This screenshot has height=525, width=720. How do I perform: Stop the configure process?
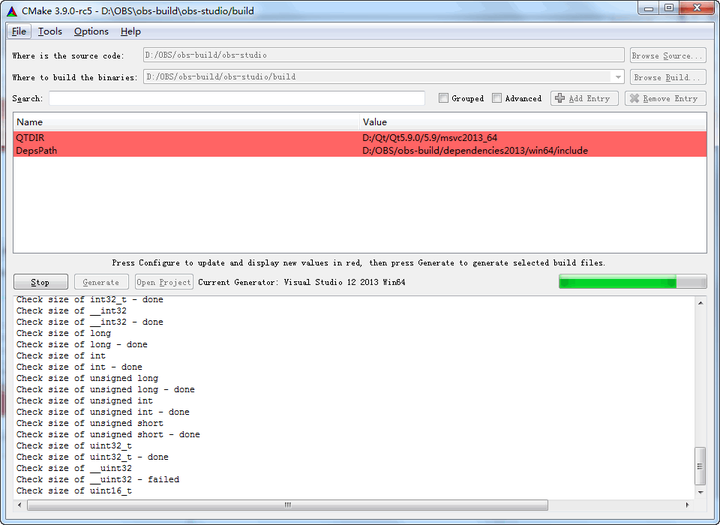pyautogui.click(x=40, y=282)
